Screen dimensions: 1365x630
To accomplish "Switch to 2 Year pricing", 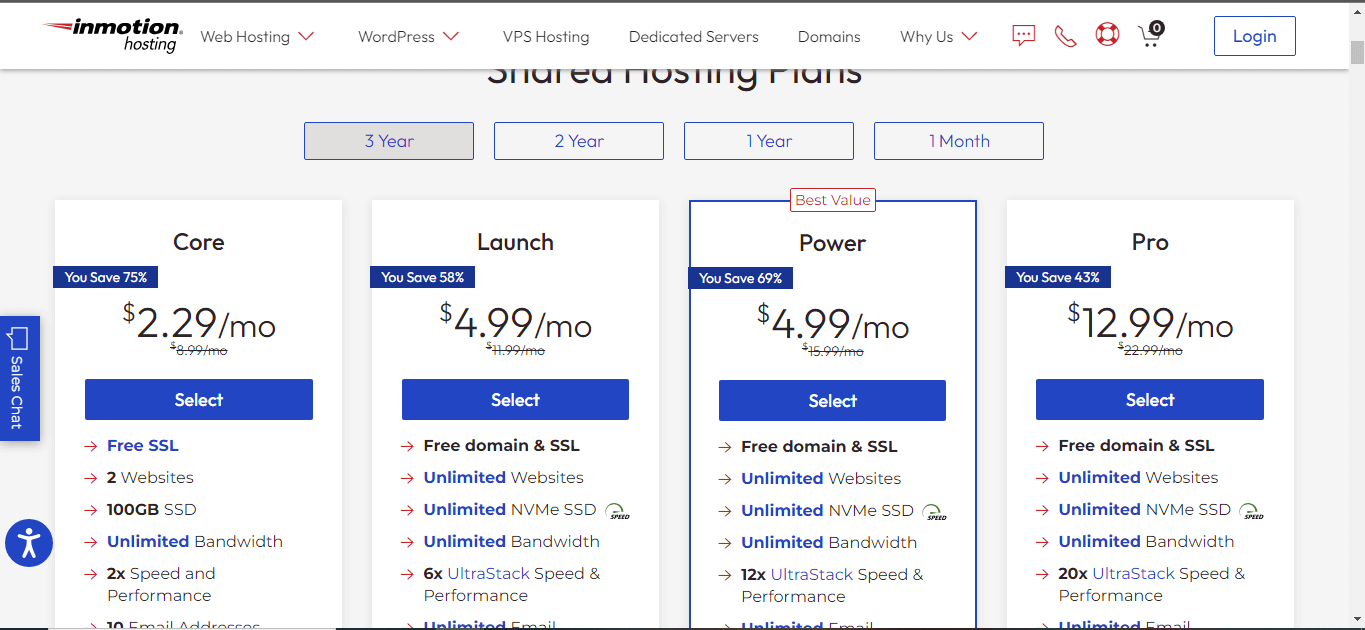I will 578,140.
